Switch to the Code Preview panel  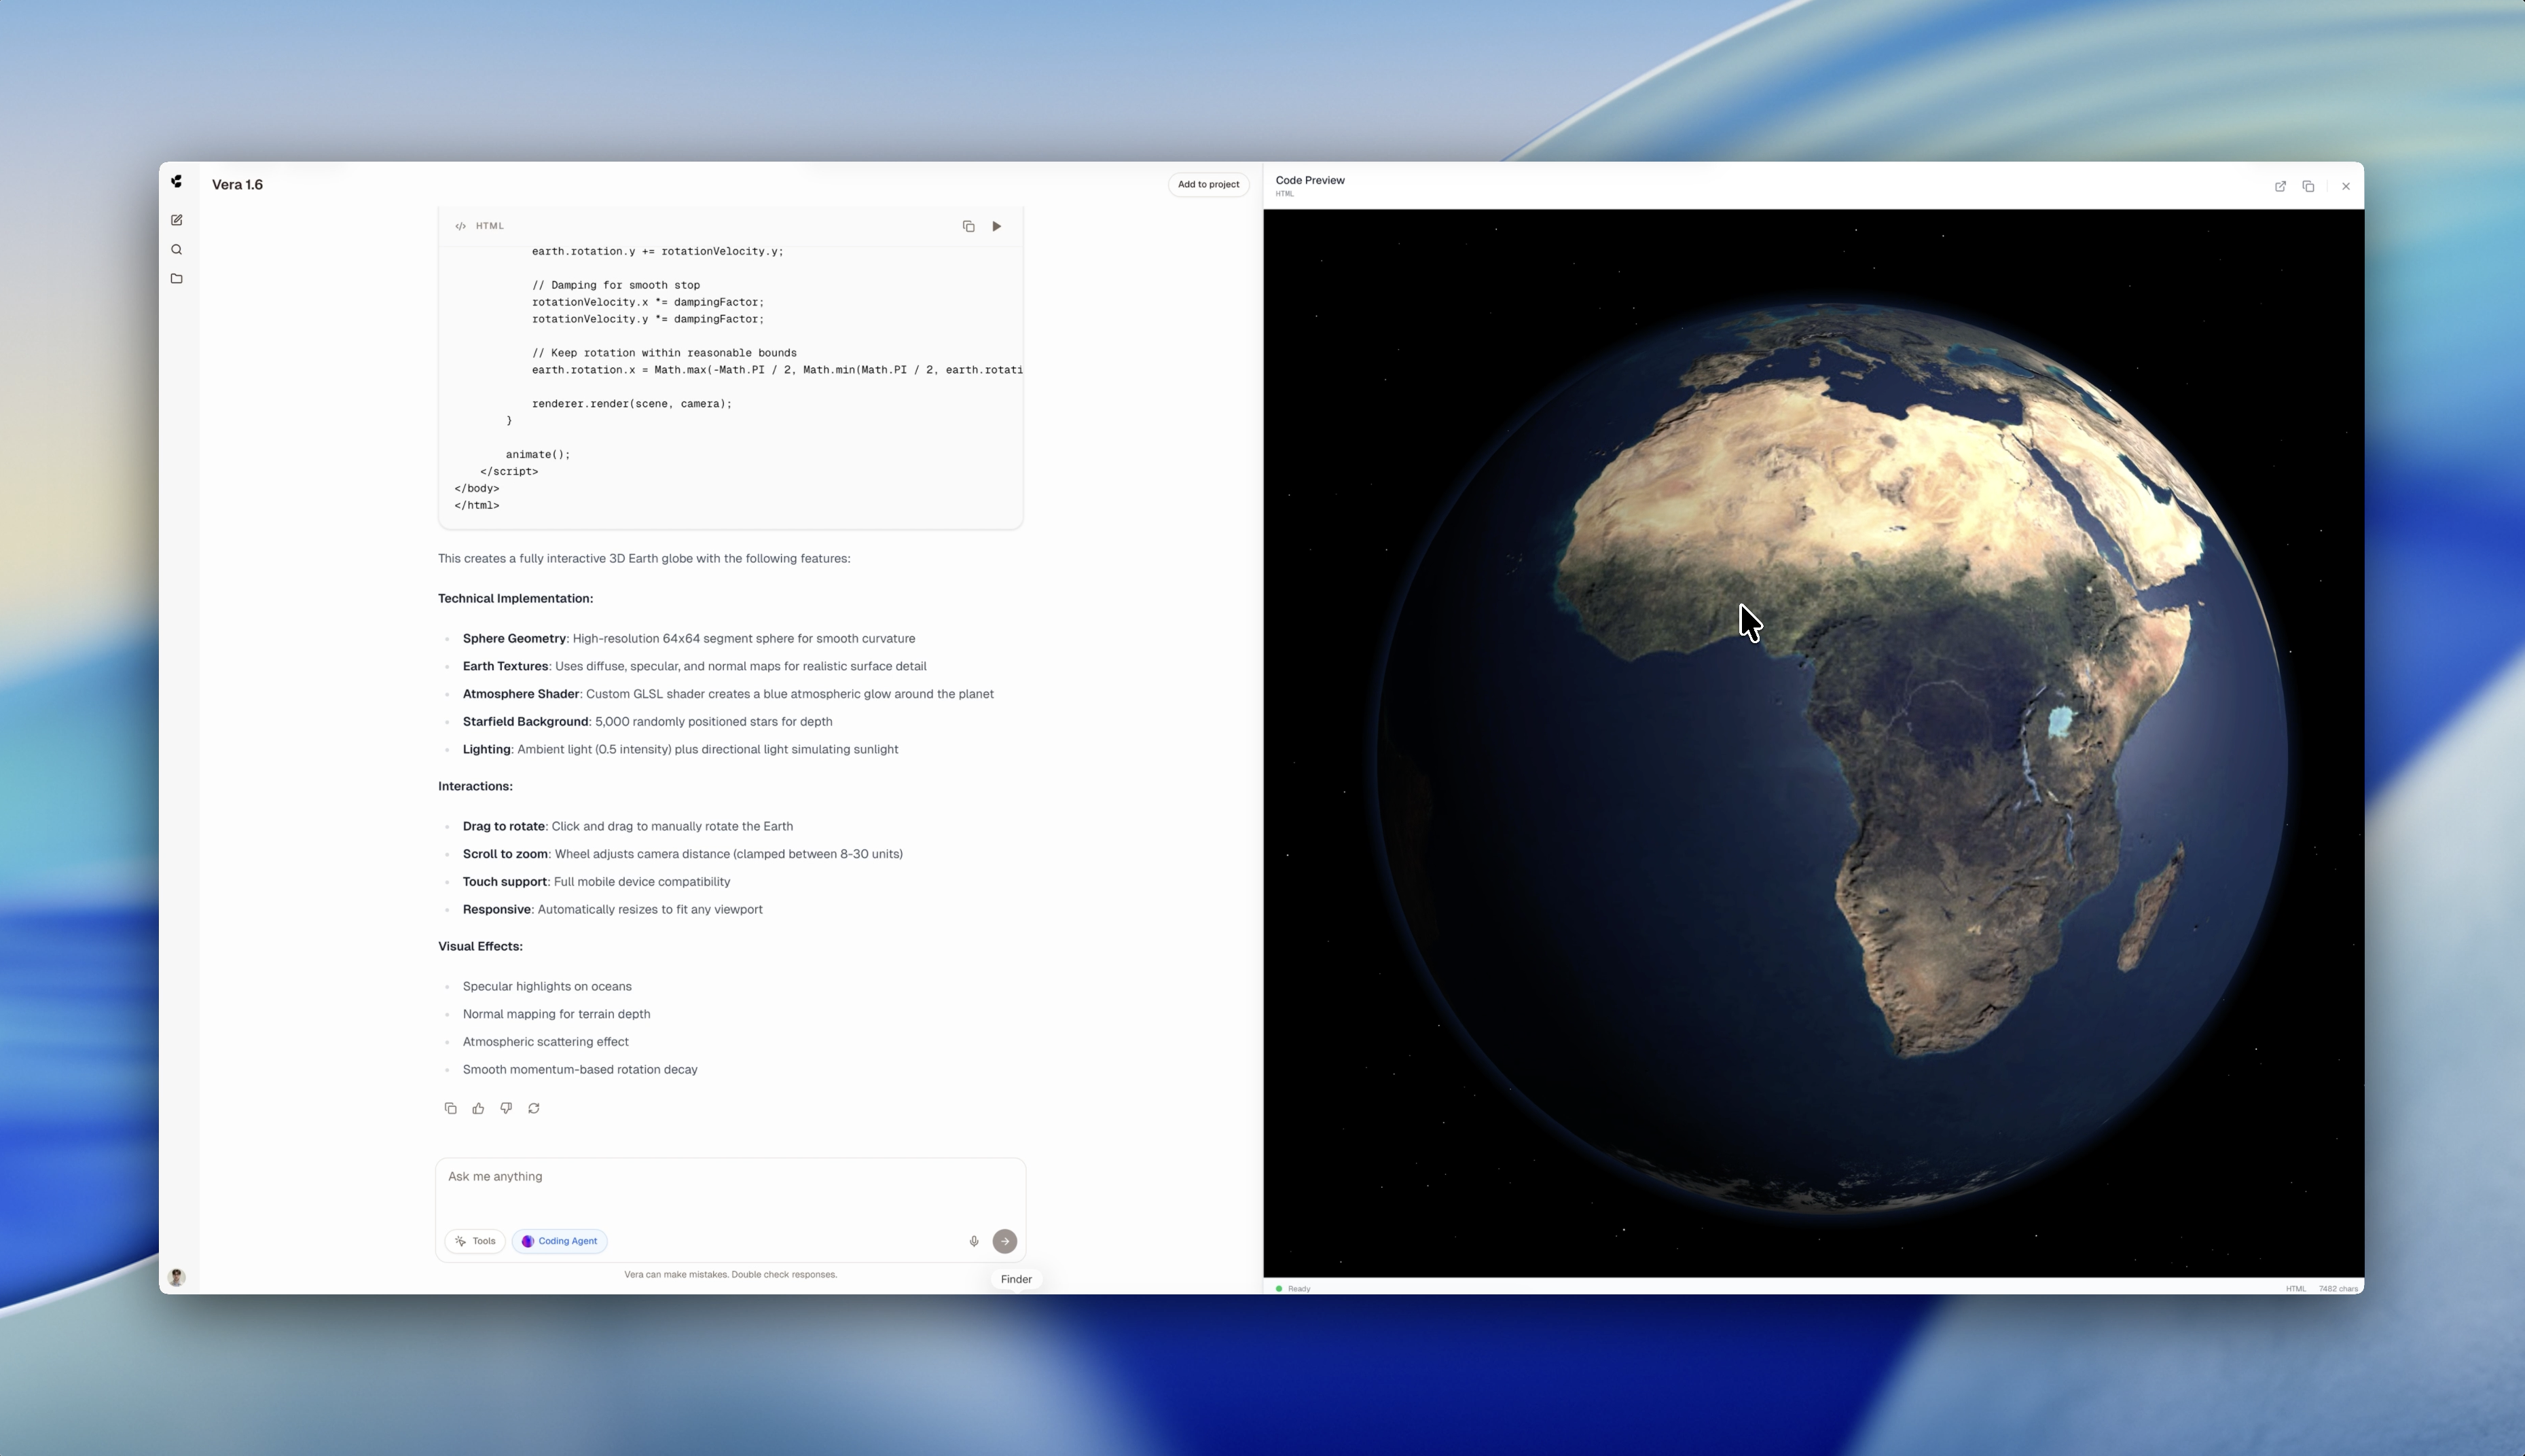point(1310,180)
